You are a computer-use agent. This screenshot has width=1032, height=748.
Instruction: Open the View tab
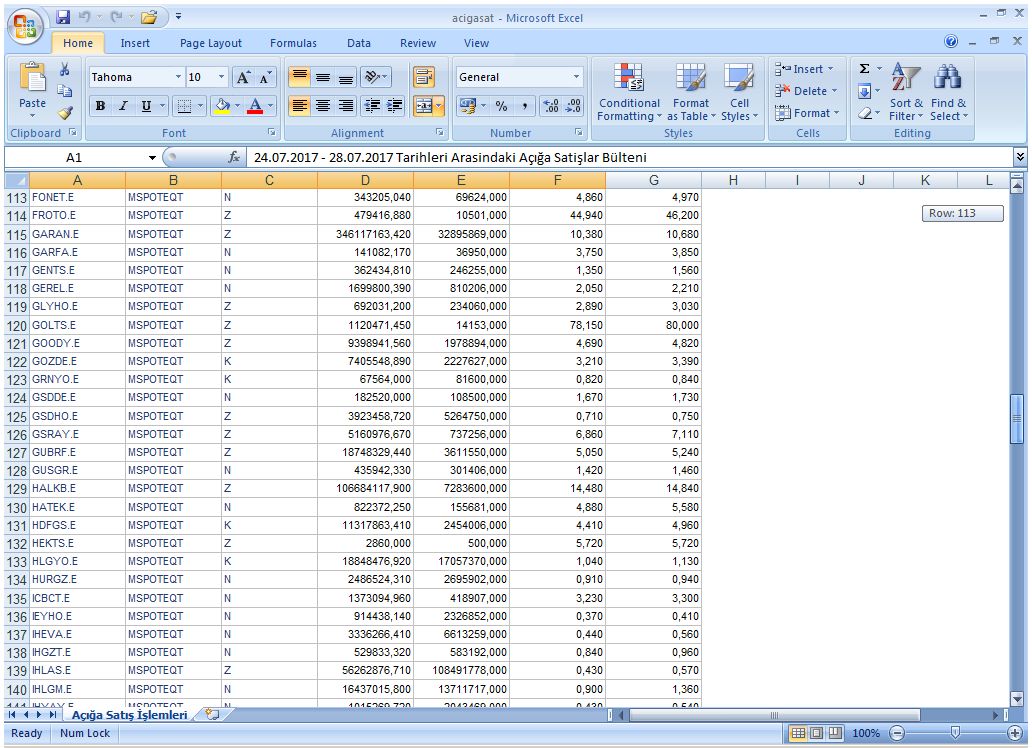point(476,43)
